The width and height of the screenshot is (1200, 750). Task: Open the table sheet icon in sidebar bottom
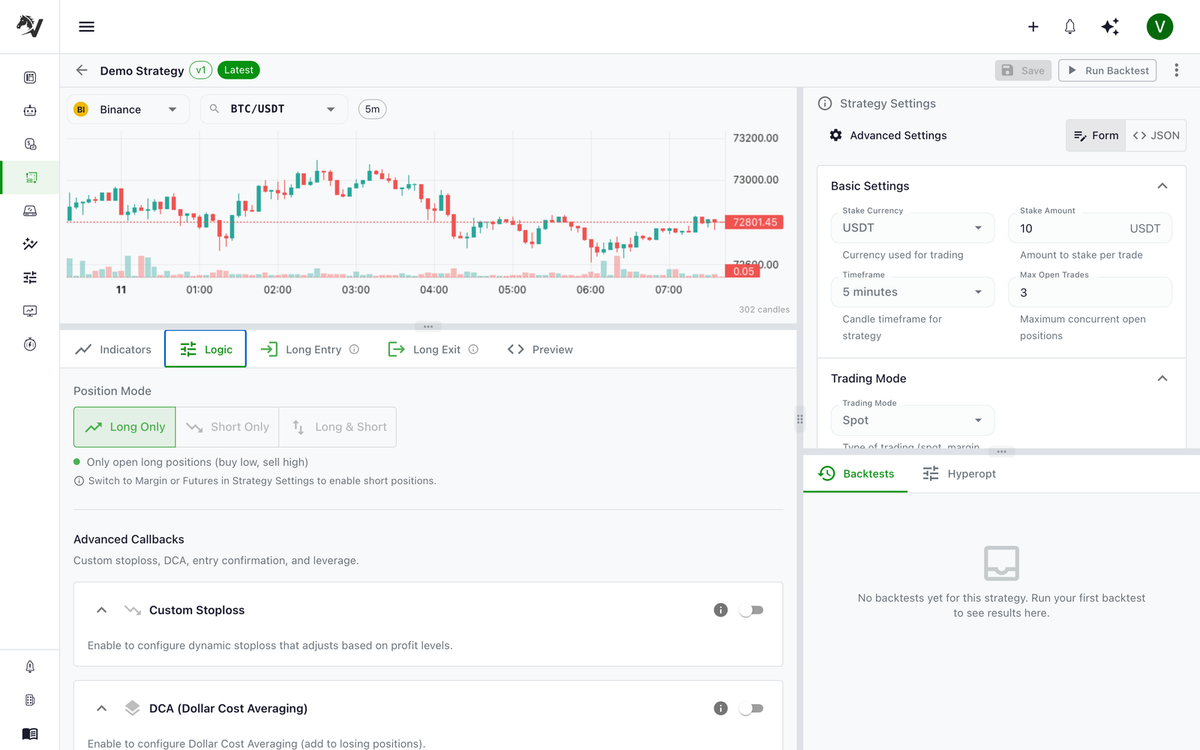point(30,700)
